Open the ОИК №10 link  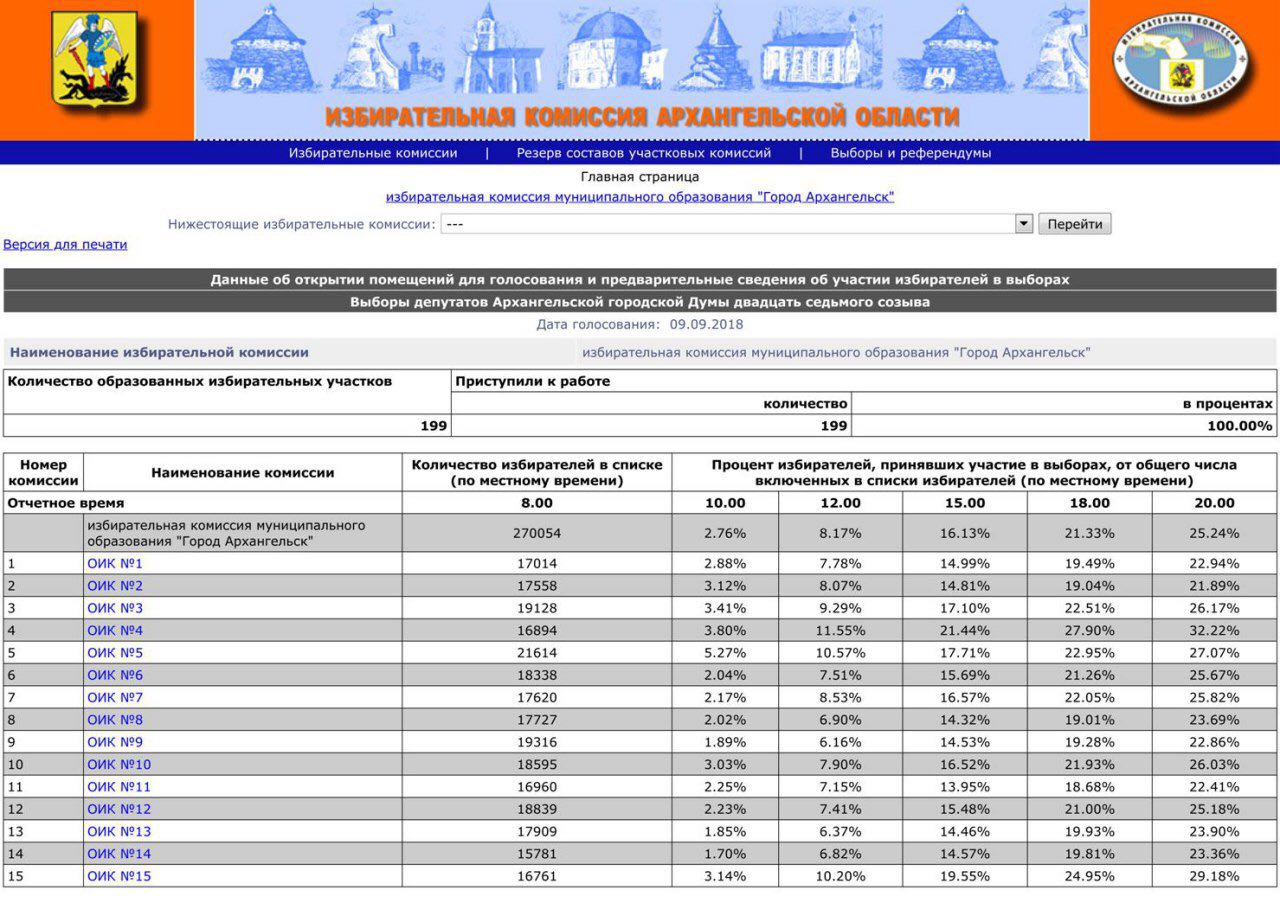click(119, 764)
